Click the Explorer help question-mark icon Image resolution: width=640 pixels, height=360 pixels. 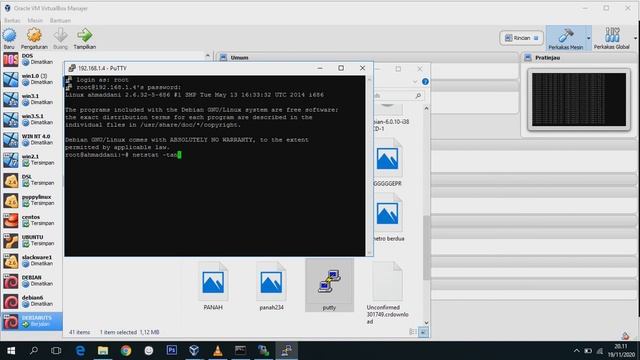click(x=425, y=82)
